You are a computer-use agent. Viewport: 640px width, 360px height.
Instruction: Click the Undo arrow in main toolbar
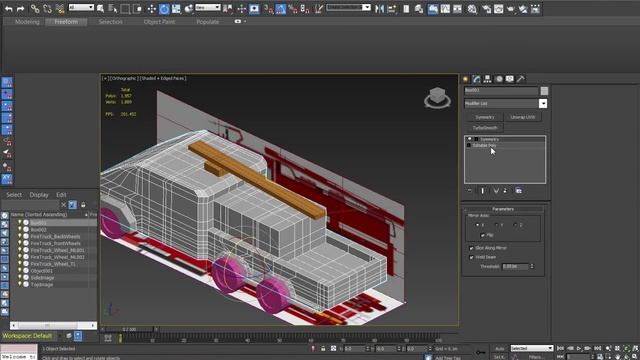tap(8, 8)
